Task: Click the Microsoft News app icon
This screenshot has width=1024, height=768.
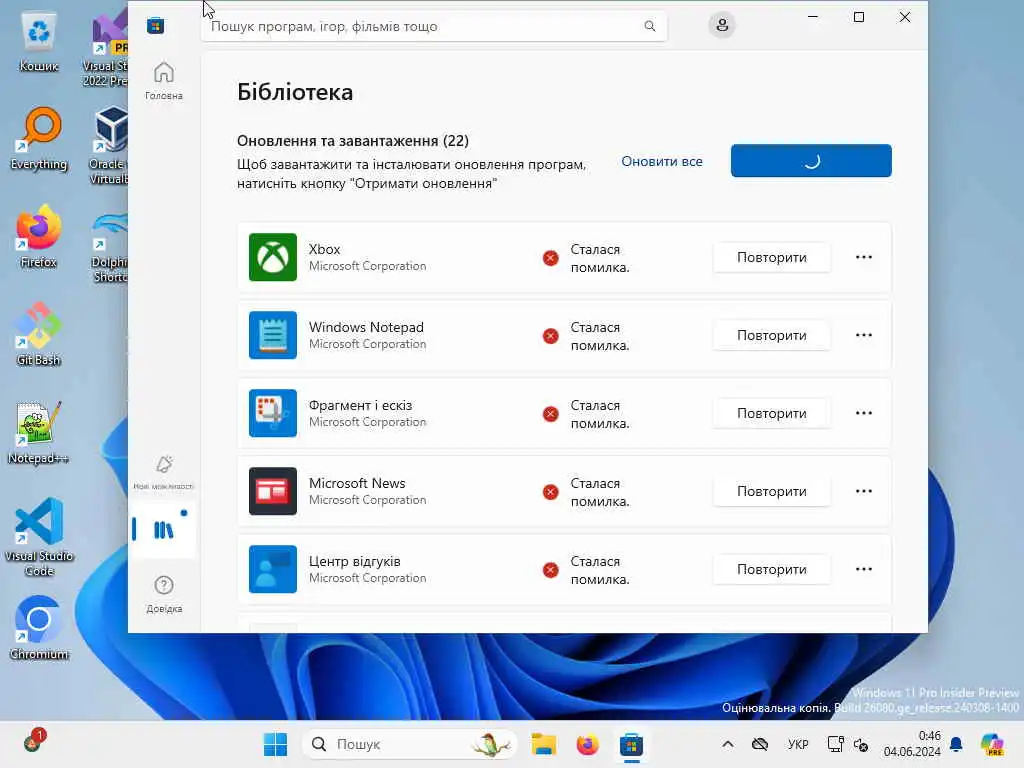Action: [x=273, y=491]
